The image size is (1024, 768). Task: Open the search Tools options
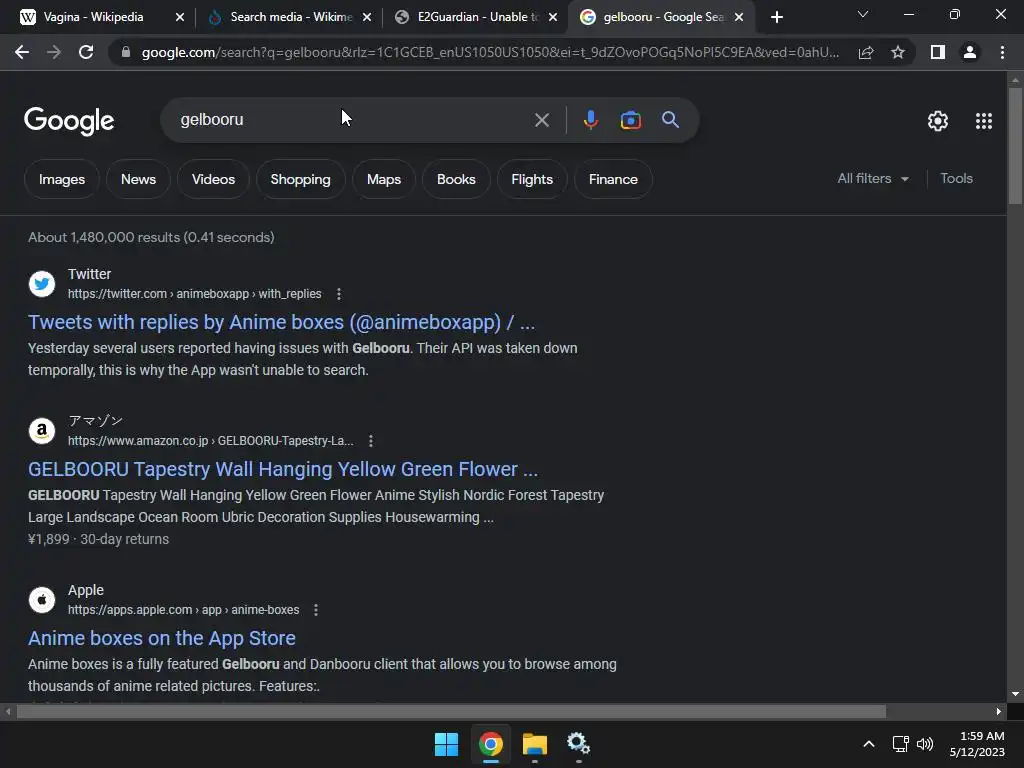tap(956, 178)
